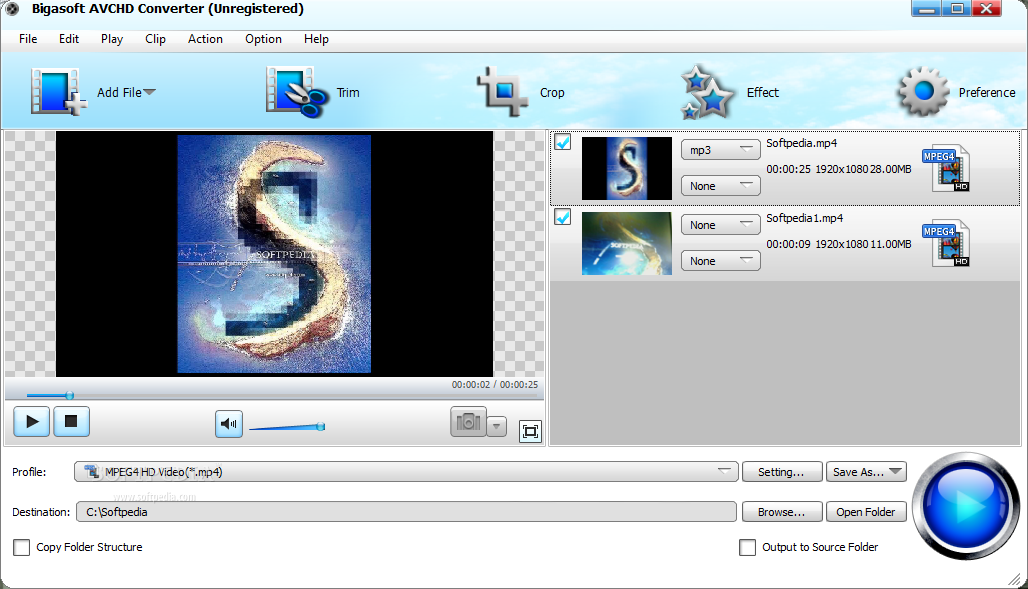Open lower None dropdown for Softpedia.mp4

(x=721, y=186)
